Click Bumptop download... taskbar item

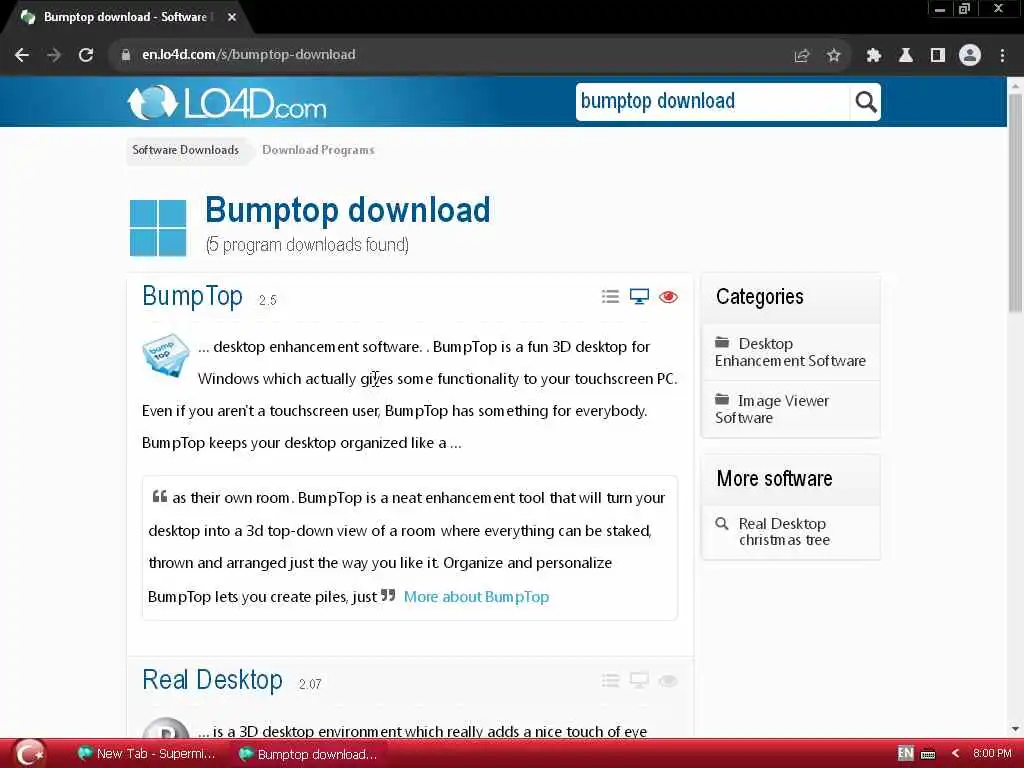307,754
